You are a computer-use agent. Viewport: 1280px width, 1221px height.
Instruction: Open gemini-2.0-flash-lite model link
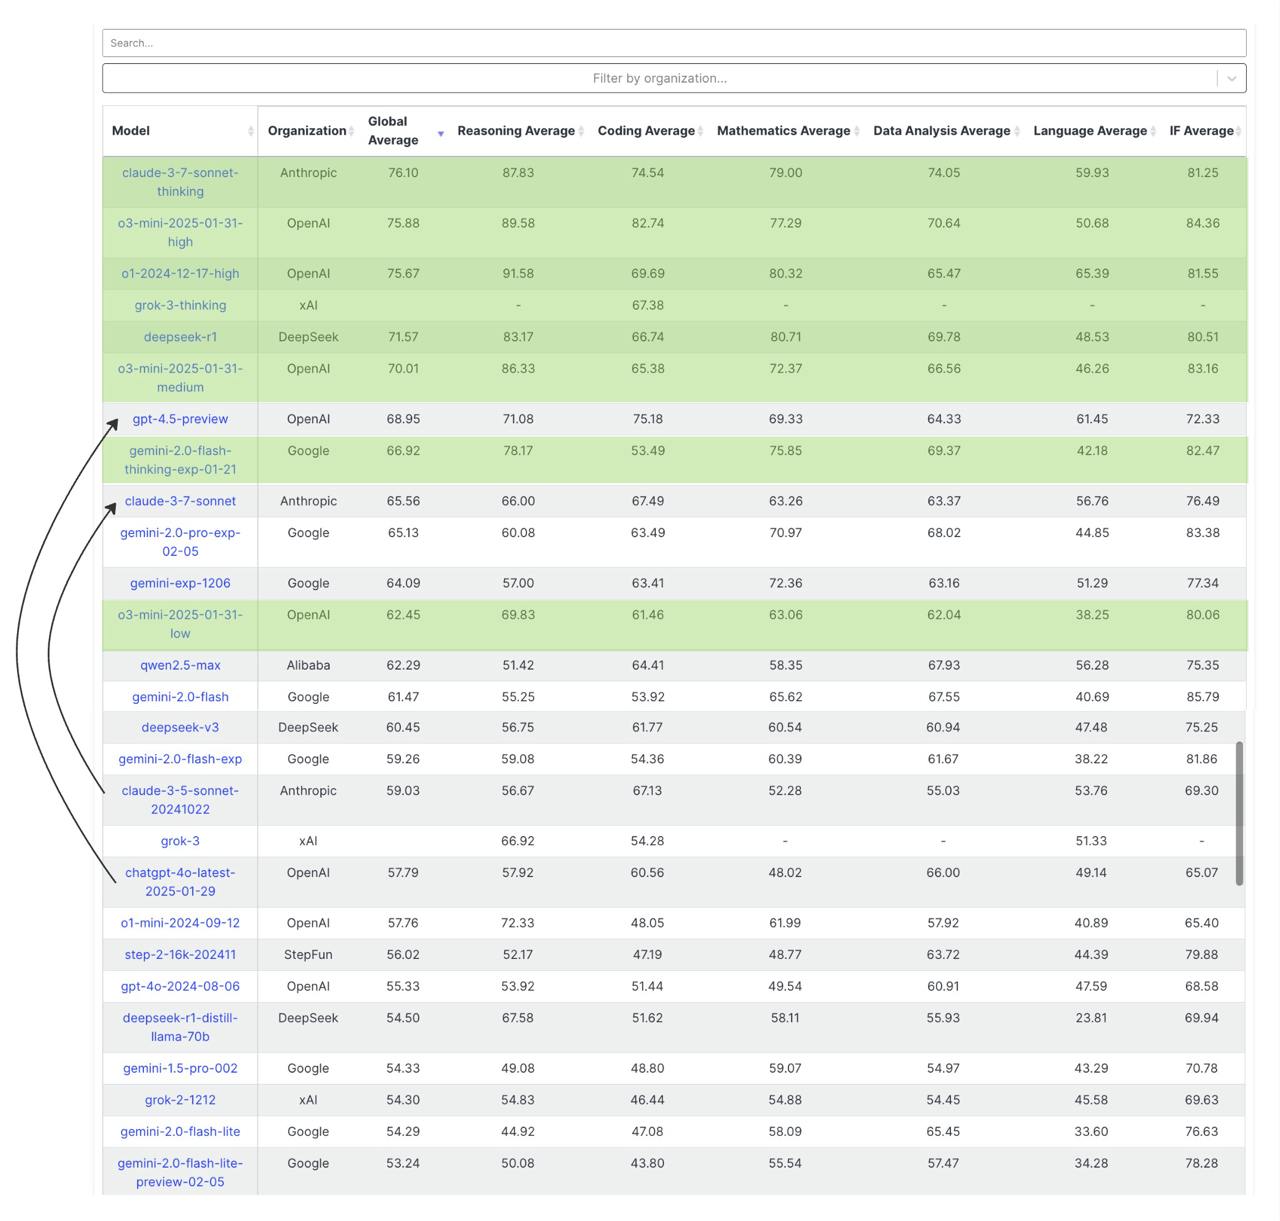[180, 1132]
